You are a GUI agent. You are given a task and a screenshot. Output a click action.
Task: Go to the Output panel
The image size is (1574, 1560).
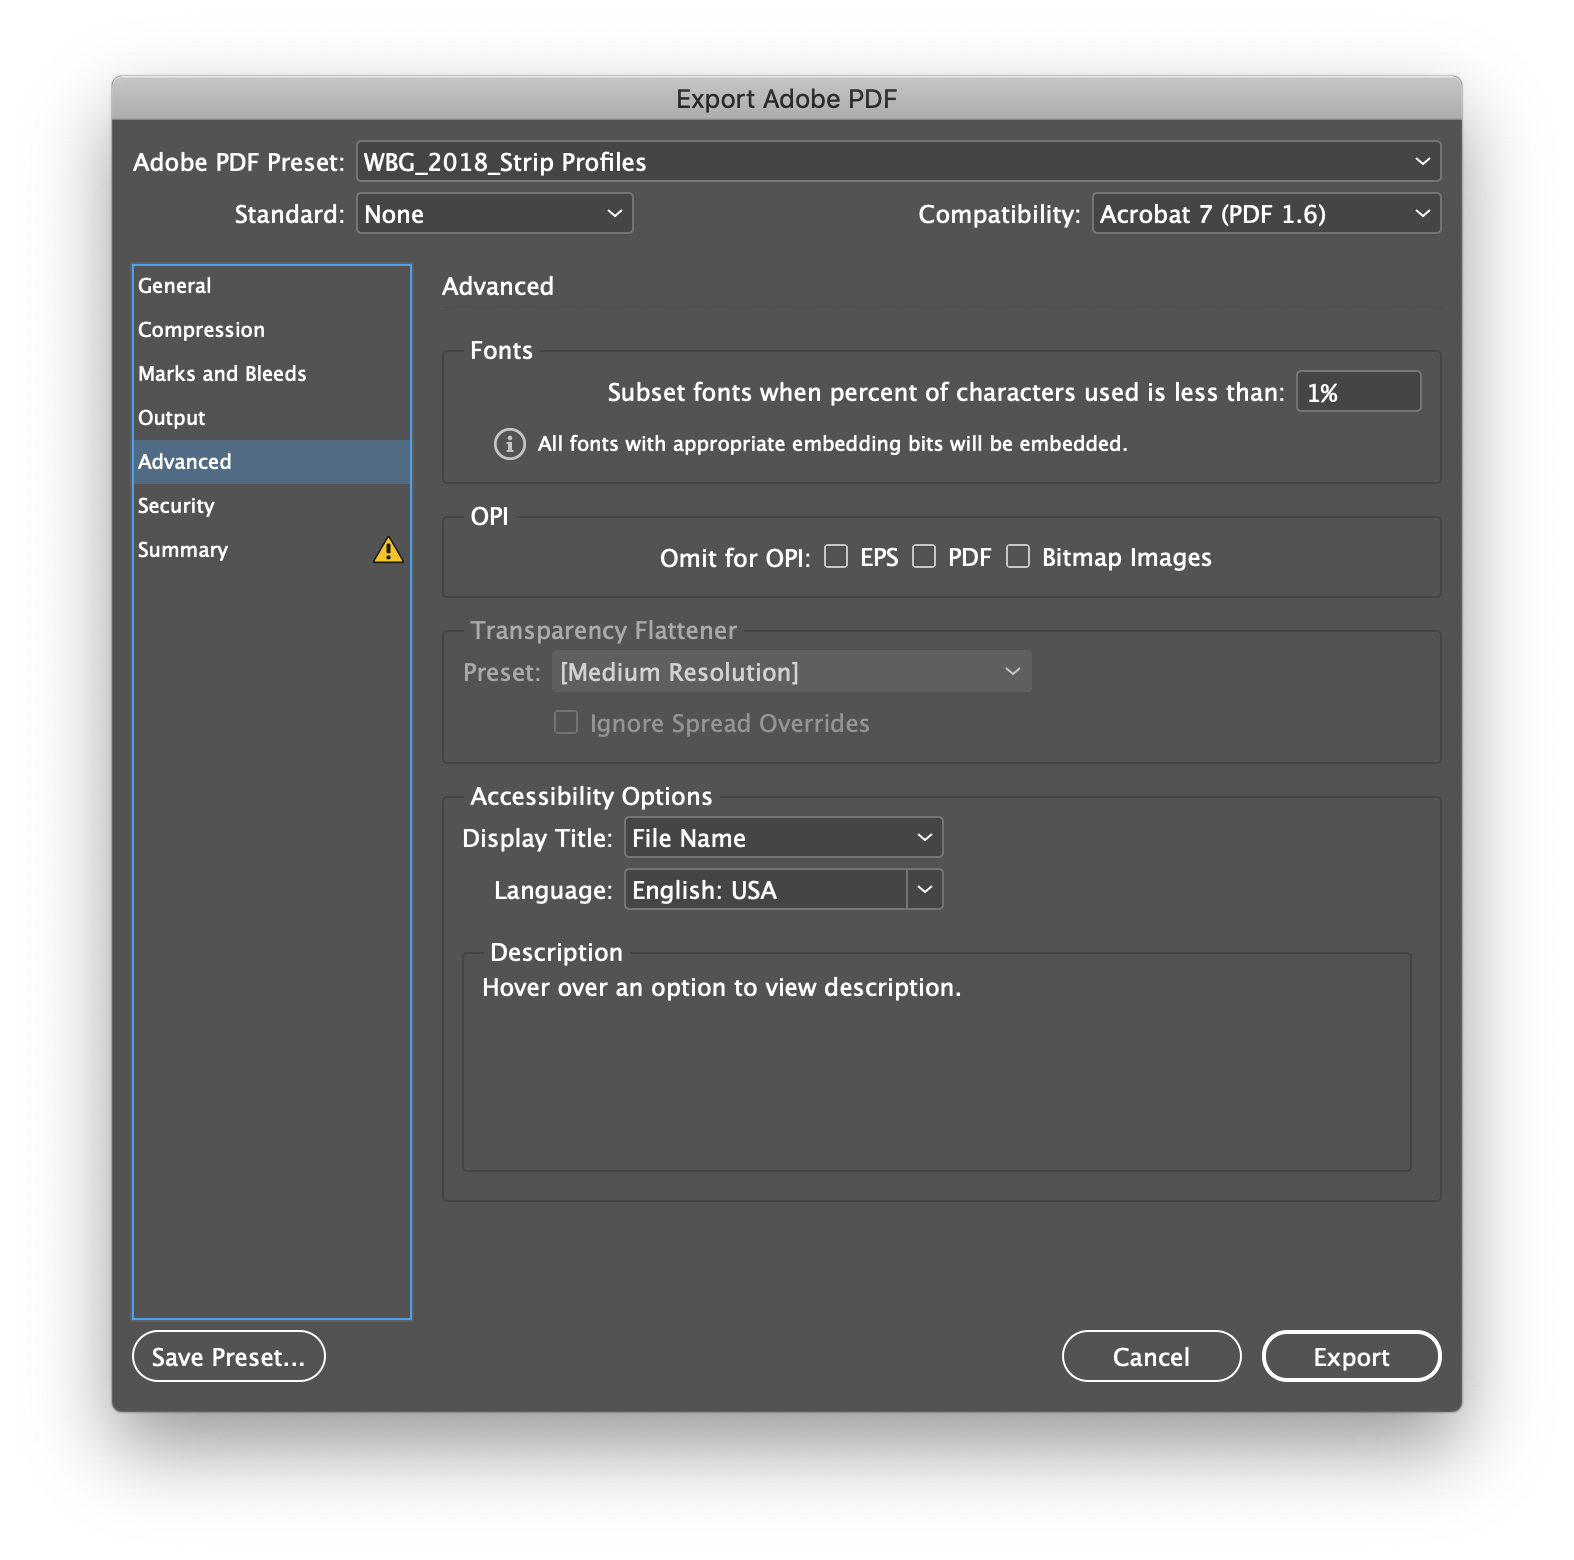[x=272, y=418]
